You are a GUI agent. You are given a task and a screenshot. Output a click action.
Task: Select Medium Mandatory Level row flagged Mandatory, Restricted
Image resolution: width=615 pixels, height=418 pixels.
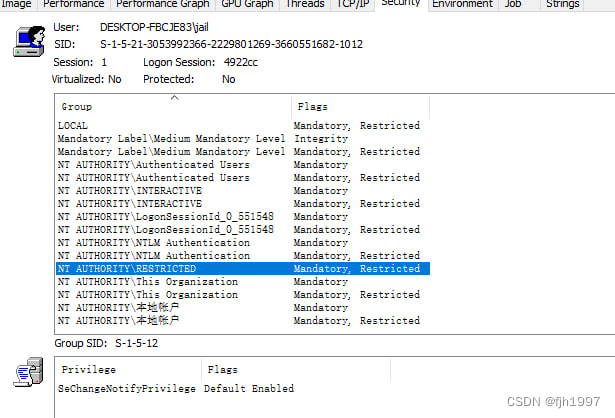tap(243, 151)
